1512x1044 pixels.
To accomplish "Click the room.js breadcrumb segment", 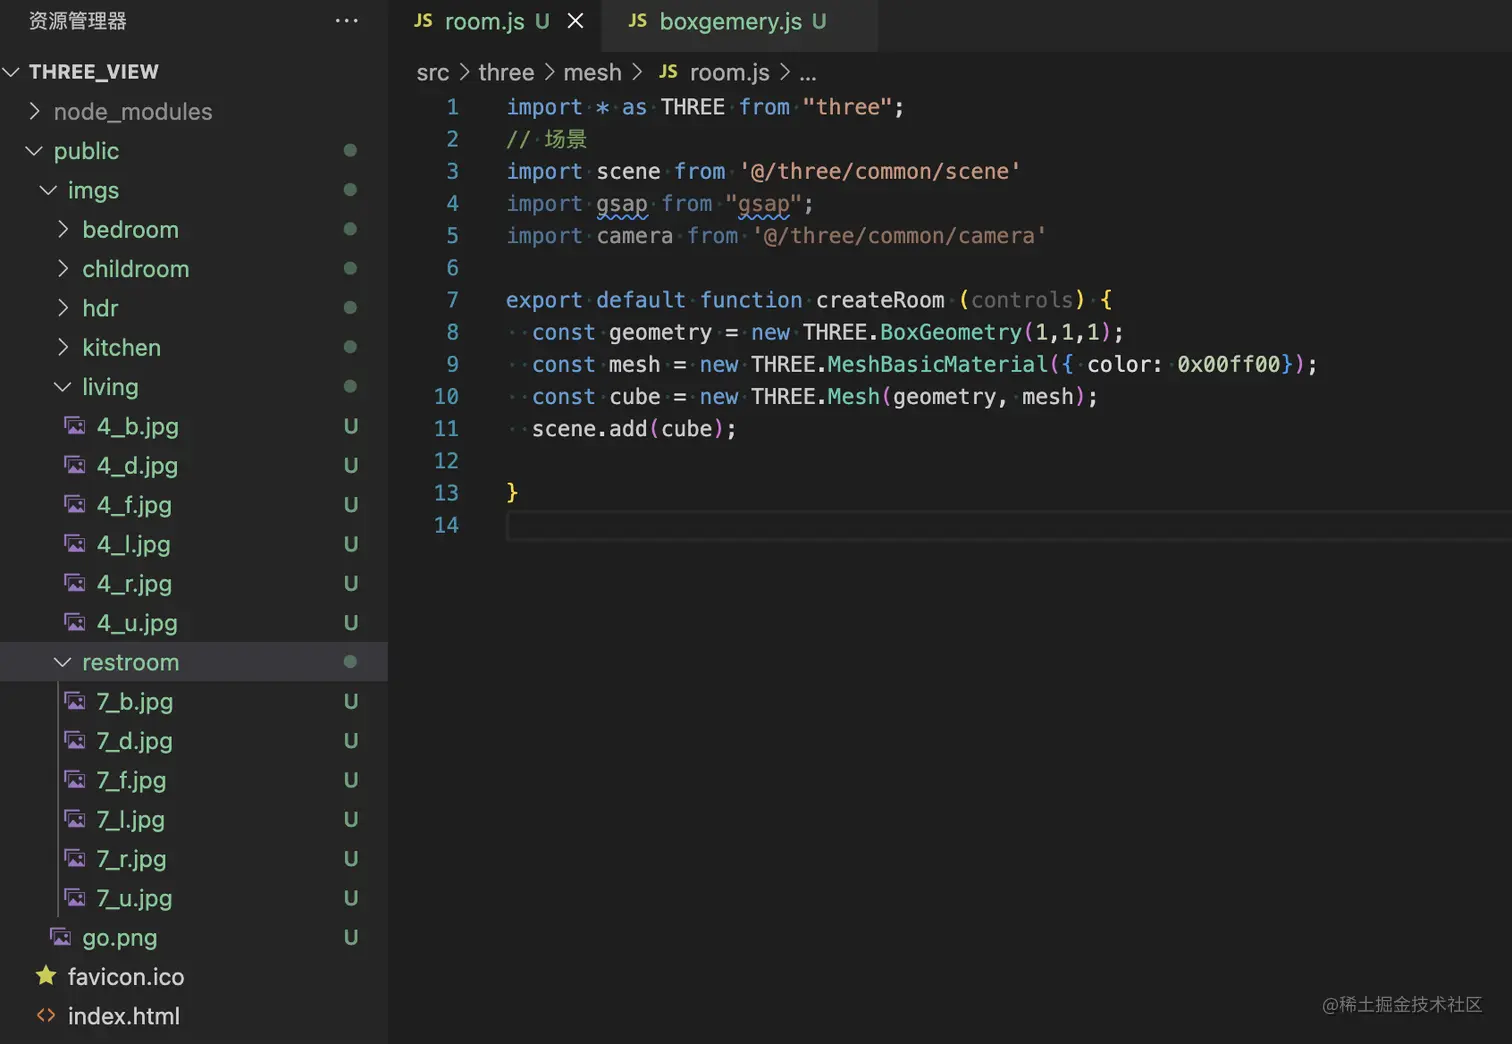I will [x=730, y=72].
